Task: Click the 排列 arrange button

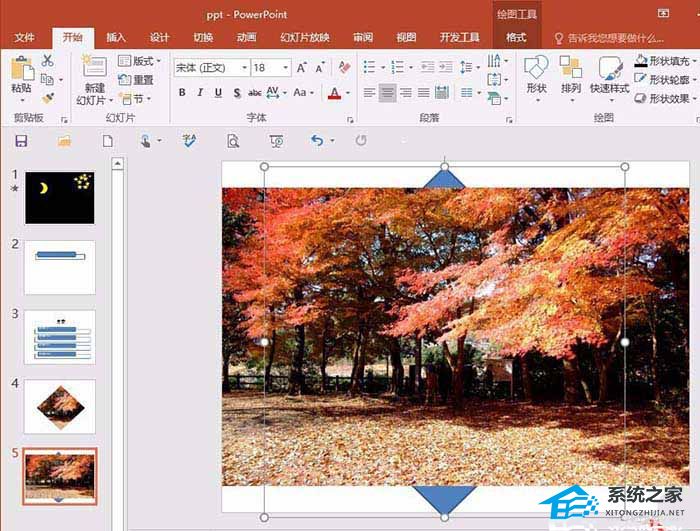Action: click(x=571, y=79)
